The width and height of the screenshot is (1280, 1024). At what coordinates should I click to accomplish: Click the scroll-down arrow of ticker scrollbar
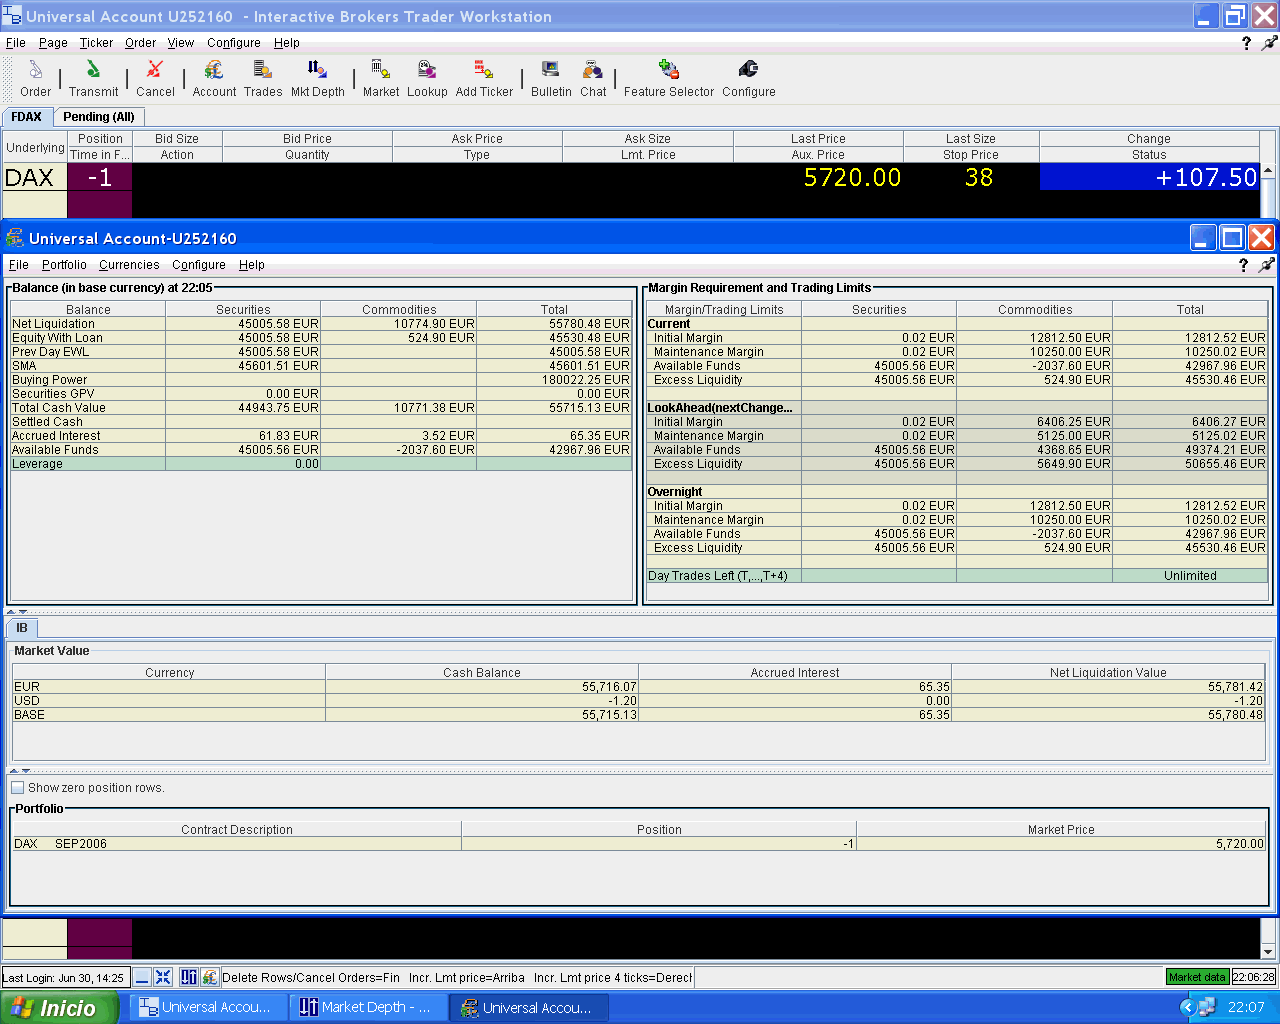pos(1269,952)
